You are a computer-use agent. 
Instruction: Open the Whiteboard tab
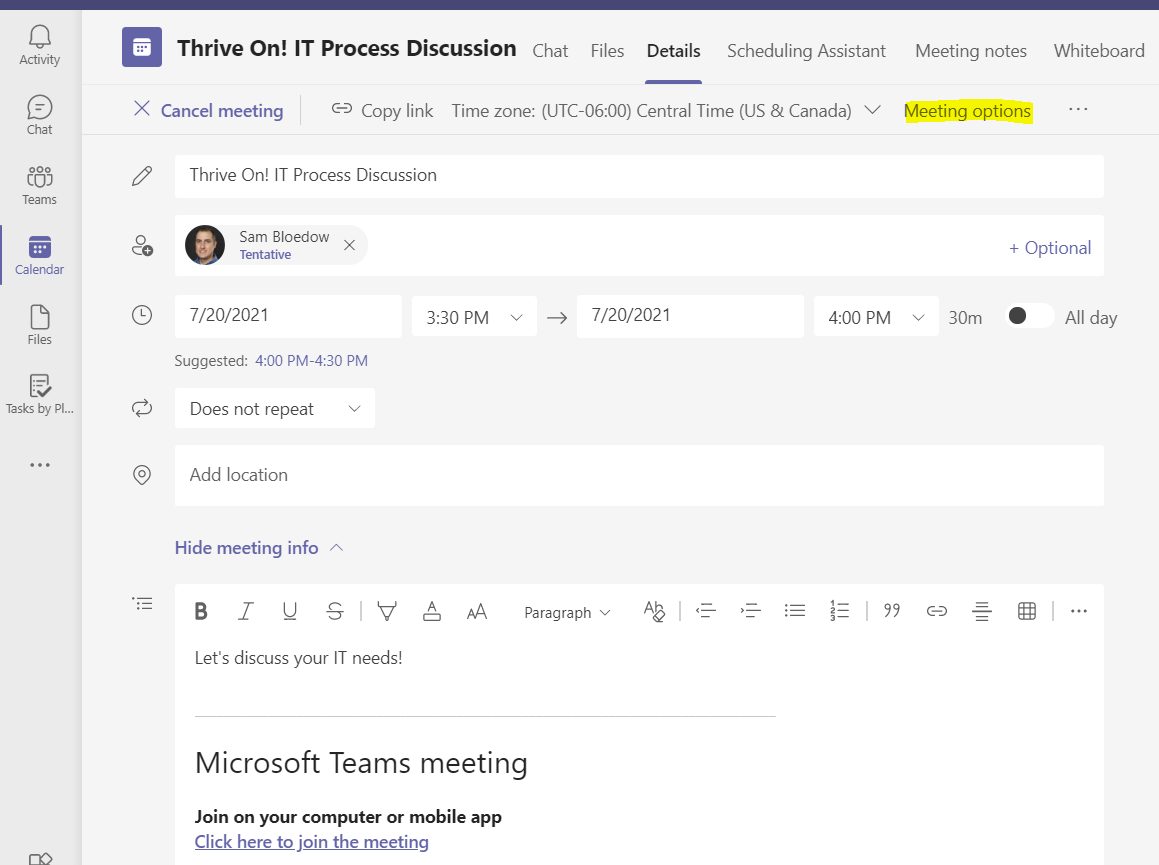tap(1099, 51)
